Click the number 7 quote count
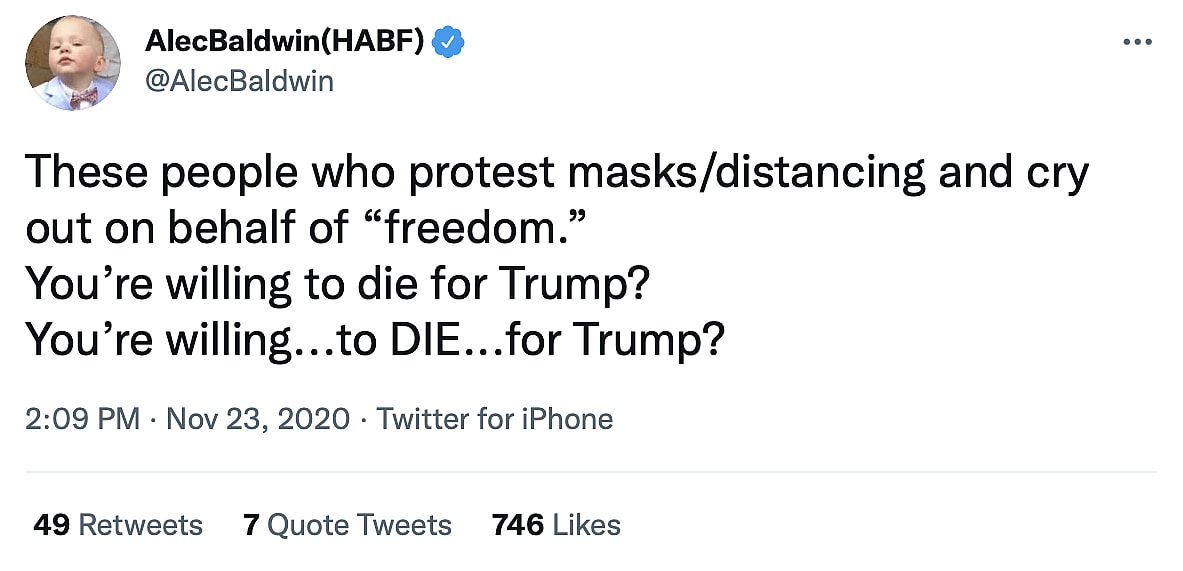This screenshot has width=1183, height=571. [251, 525]
